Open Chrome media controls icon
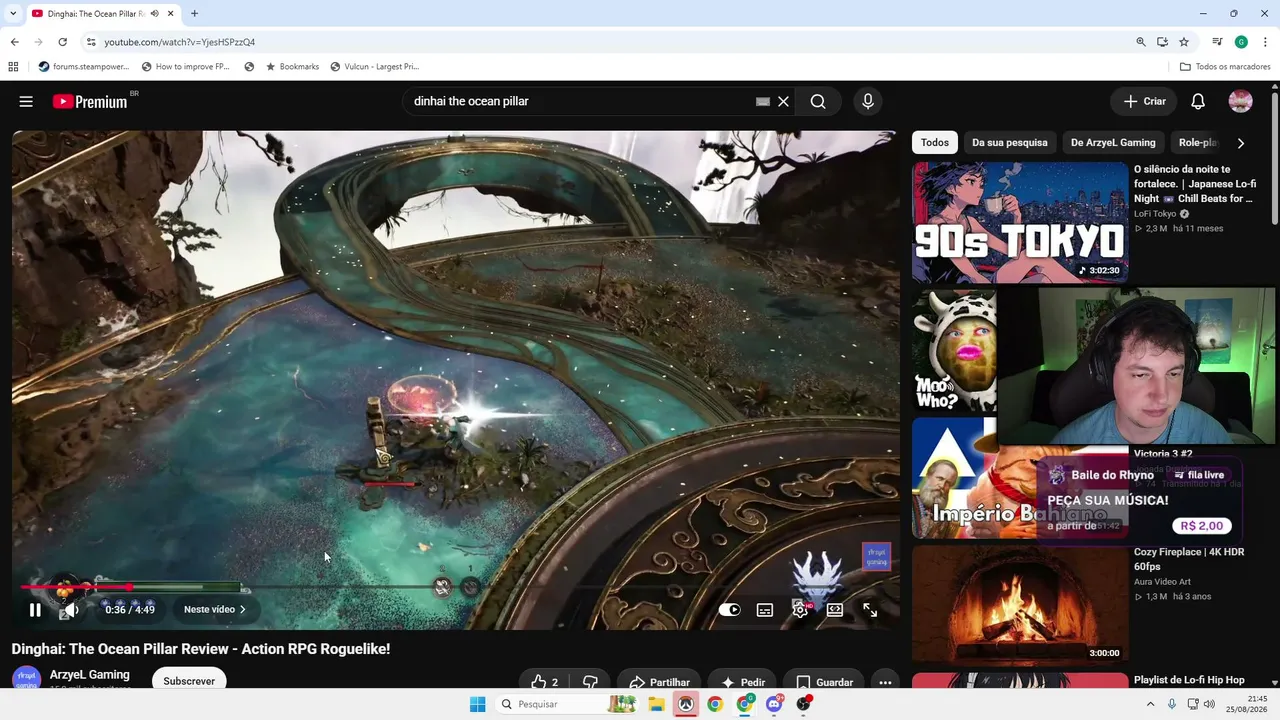The image size is (1280, 720). pyautogui.click(x=1217, y=42)
